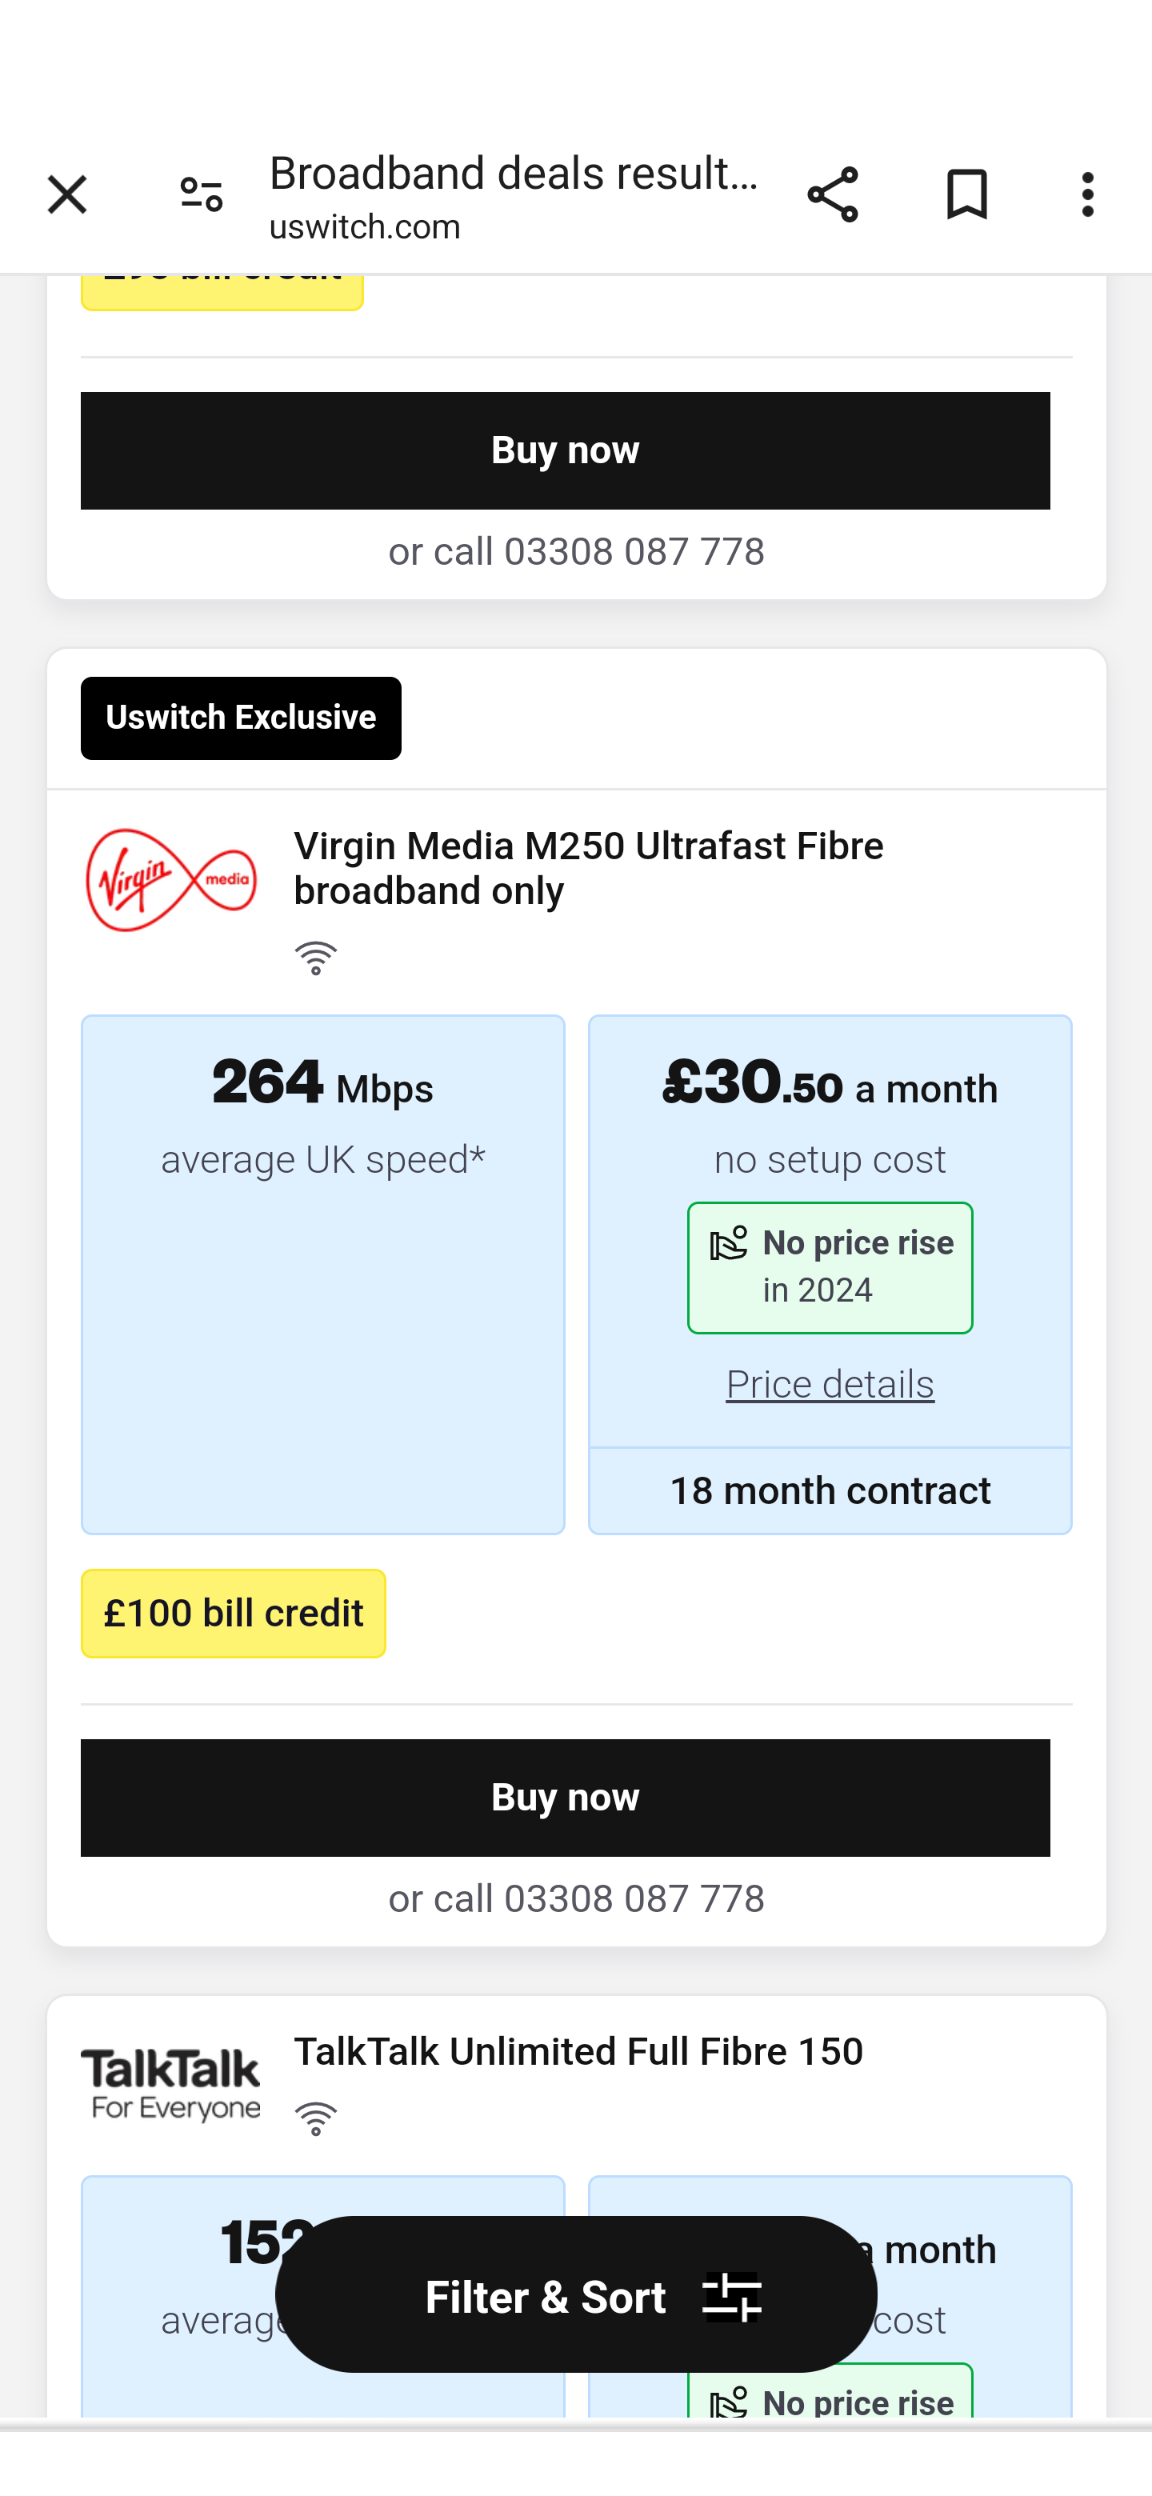Viewport: 1152px width, 2496px height.
Task: Open the three-dot overflow menu
Action: click(1088, 195)
